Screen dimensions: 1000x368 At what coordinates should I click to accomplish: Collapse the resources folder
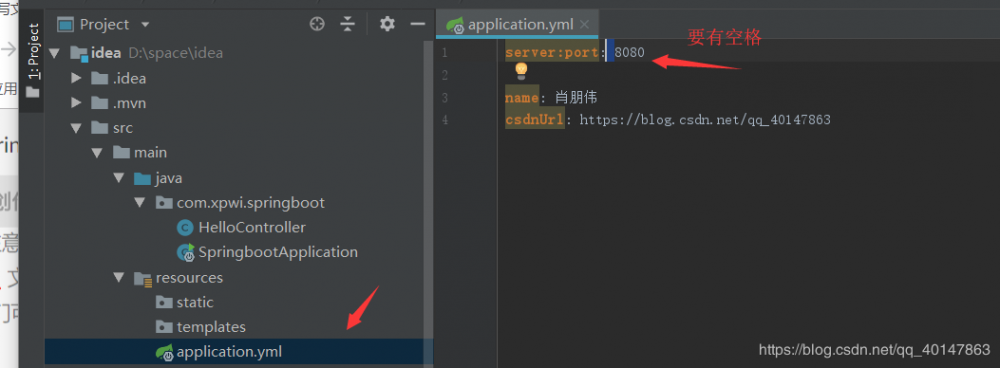[x=118, y=278]
